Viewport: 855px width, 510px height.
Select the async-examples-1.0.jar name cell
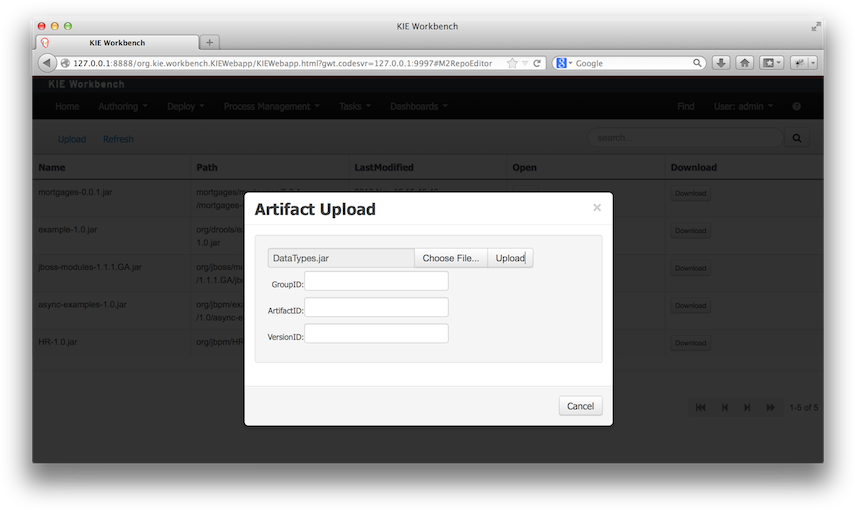click(82, 304)
